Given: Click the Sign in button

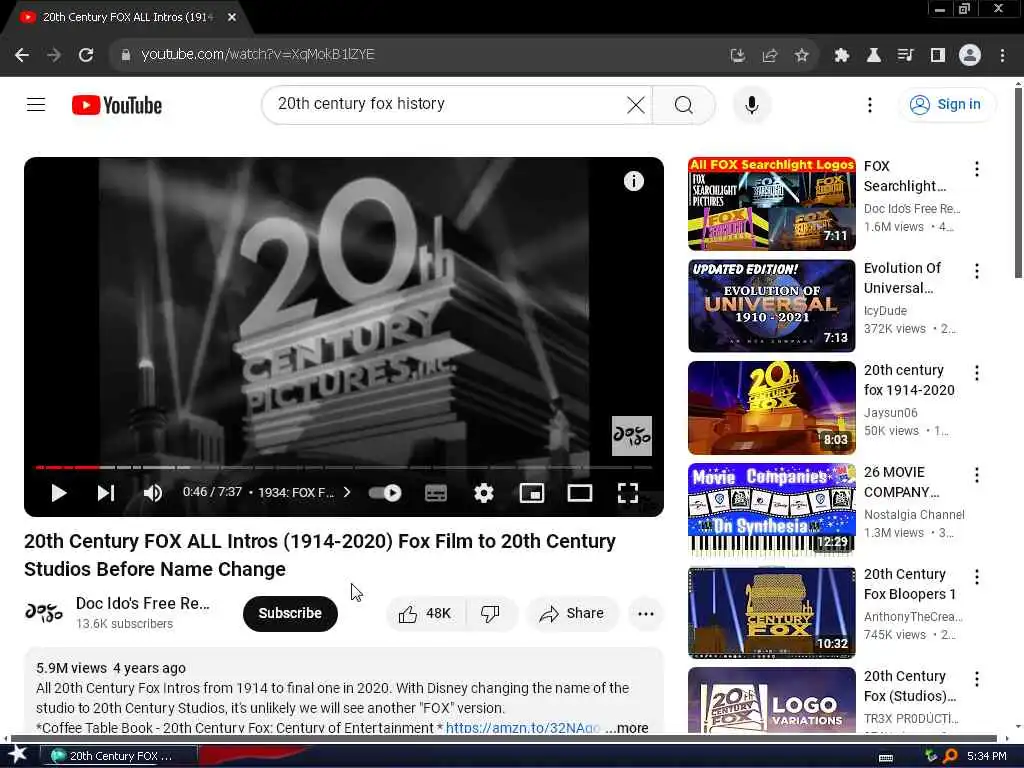Looking at the screenshot, I should 947,104.
